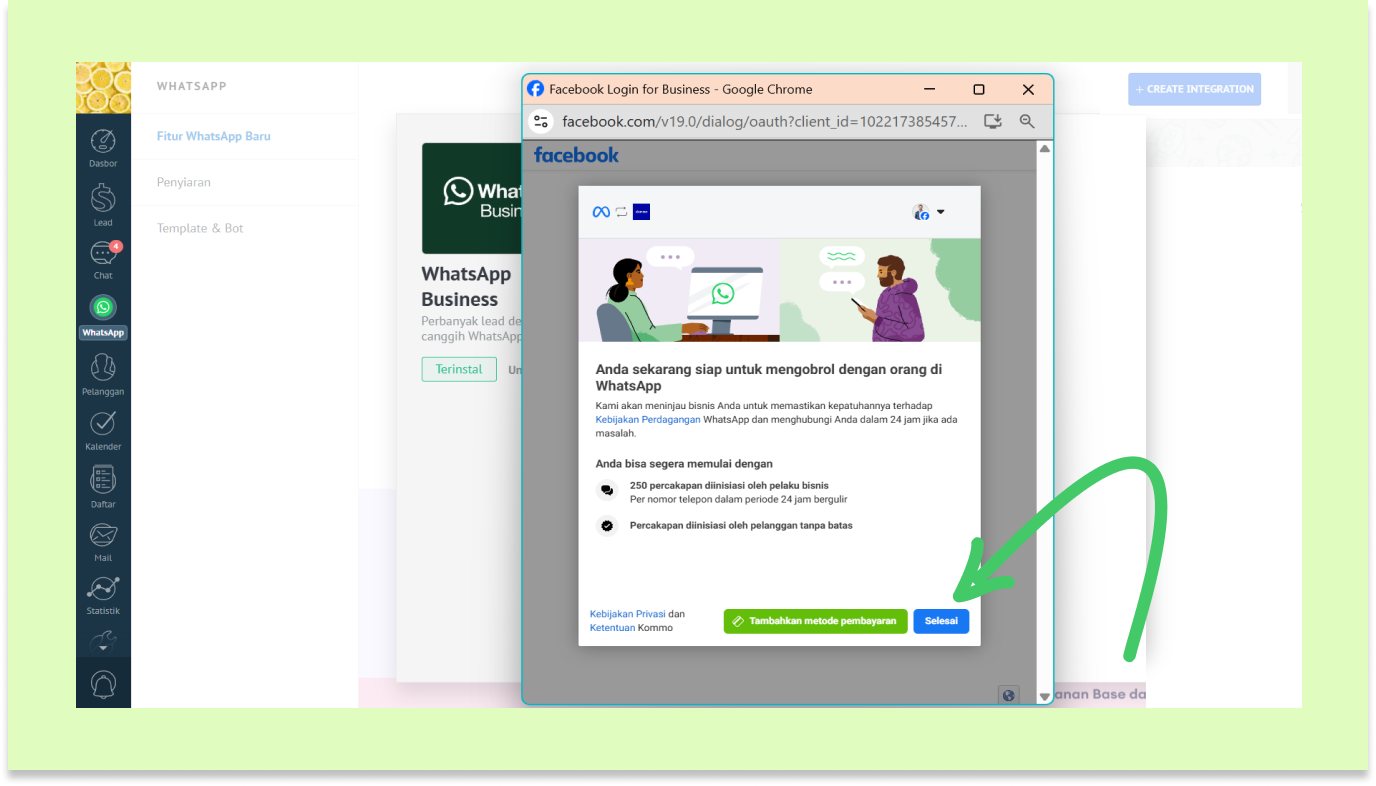The image size is (1376, 786).
Task: Open the Kalender icon
Action: pyautogui.click(x=103, y=430)
